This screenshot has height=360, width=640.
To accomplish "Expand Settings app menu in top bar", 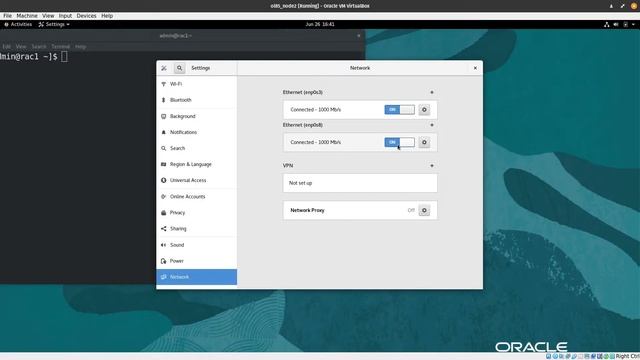I will pyautogui.click(x=54, y=24).
